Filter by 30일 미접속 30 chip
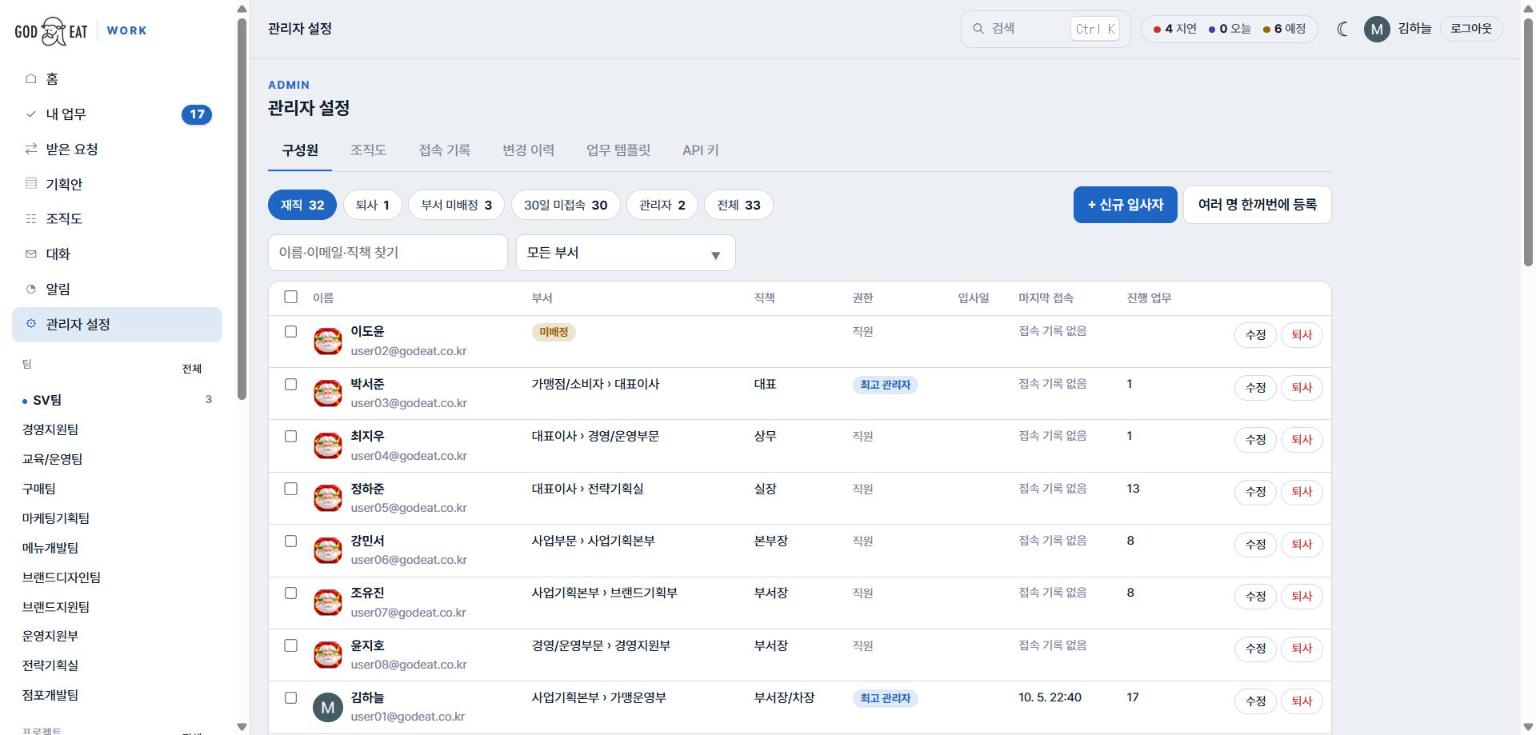This screenshot has width=1536, height=735. tap(566, 205)
